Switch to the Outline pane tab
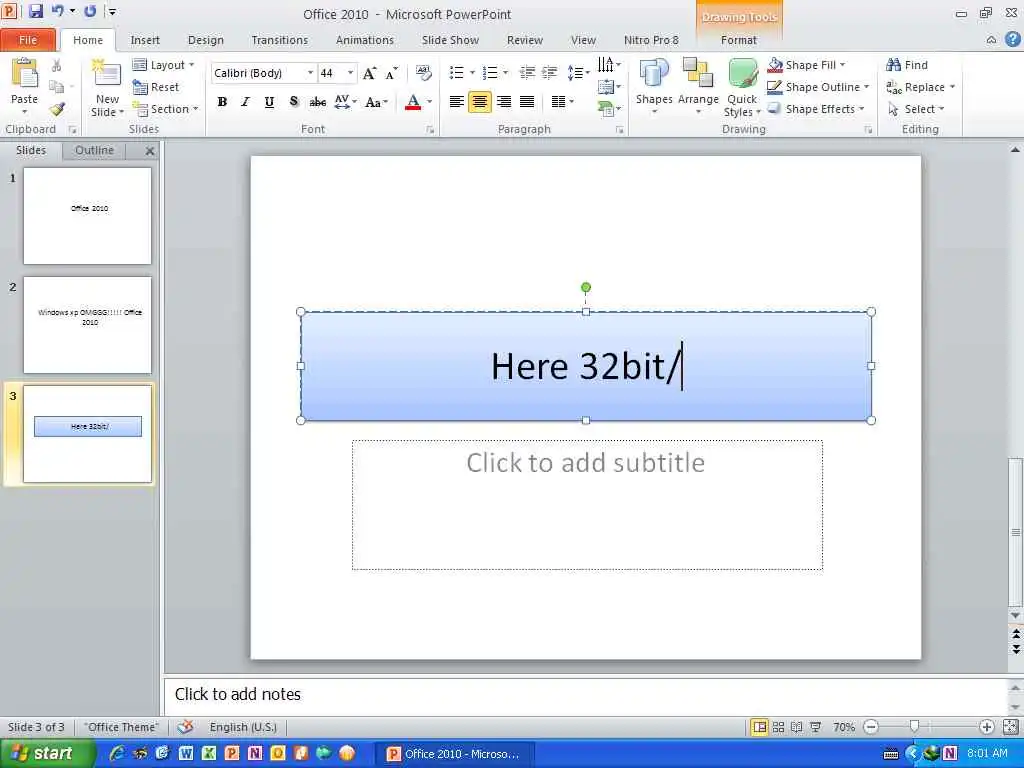Viewport: 1024px width, 768px height. click(94, 150)
